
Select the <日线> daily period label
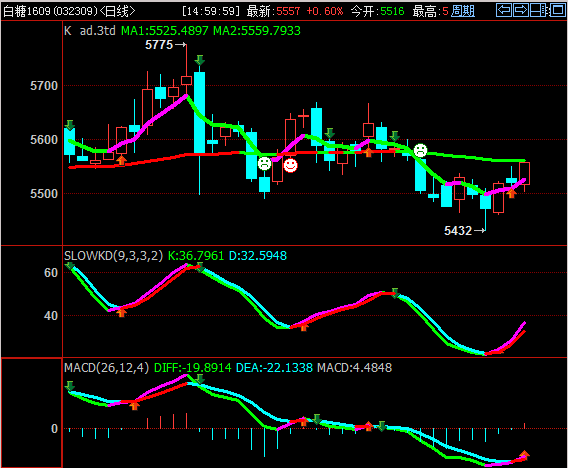(117, 11)
